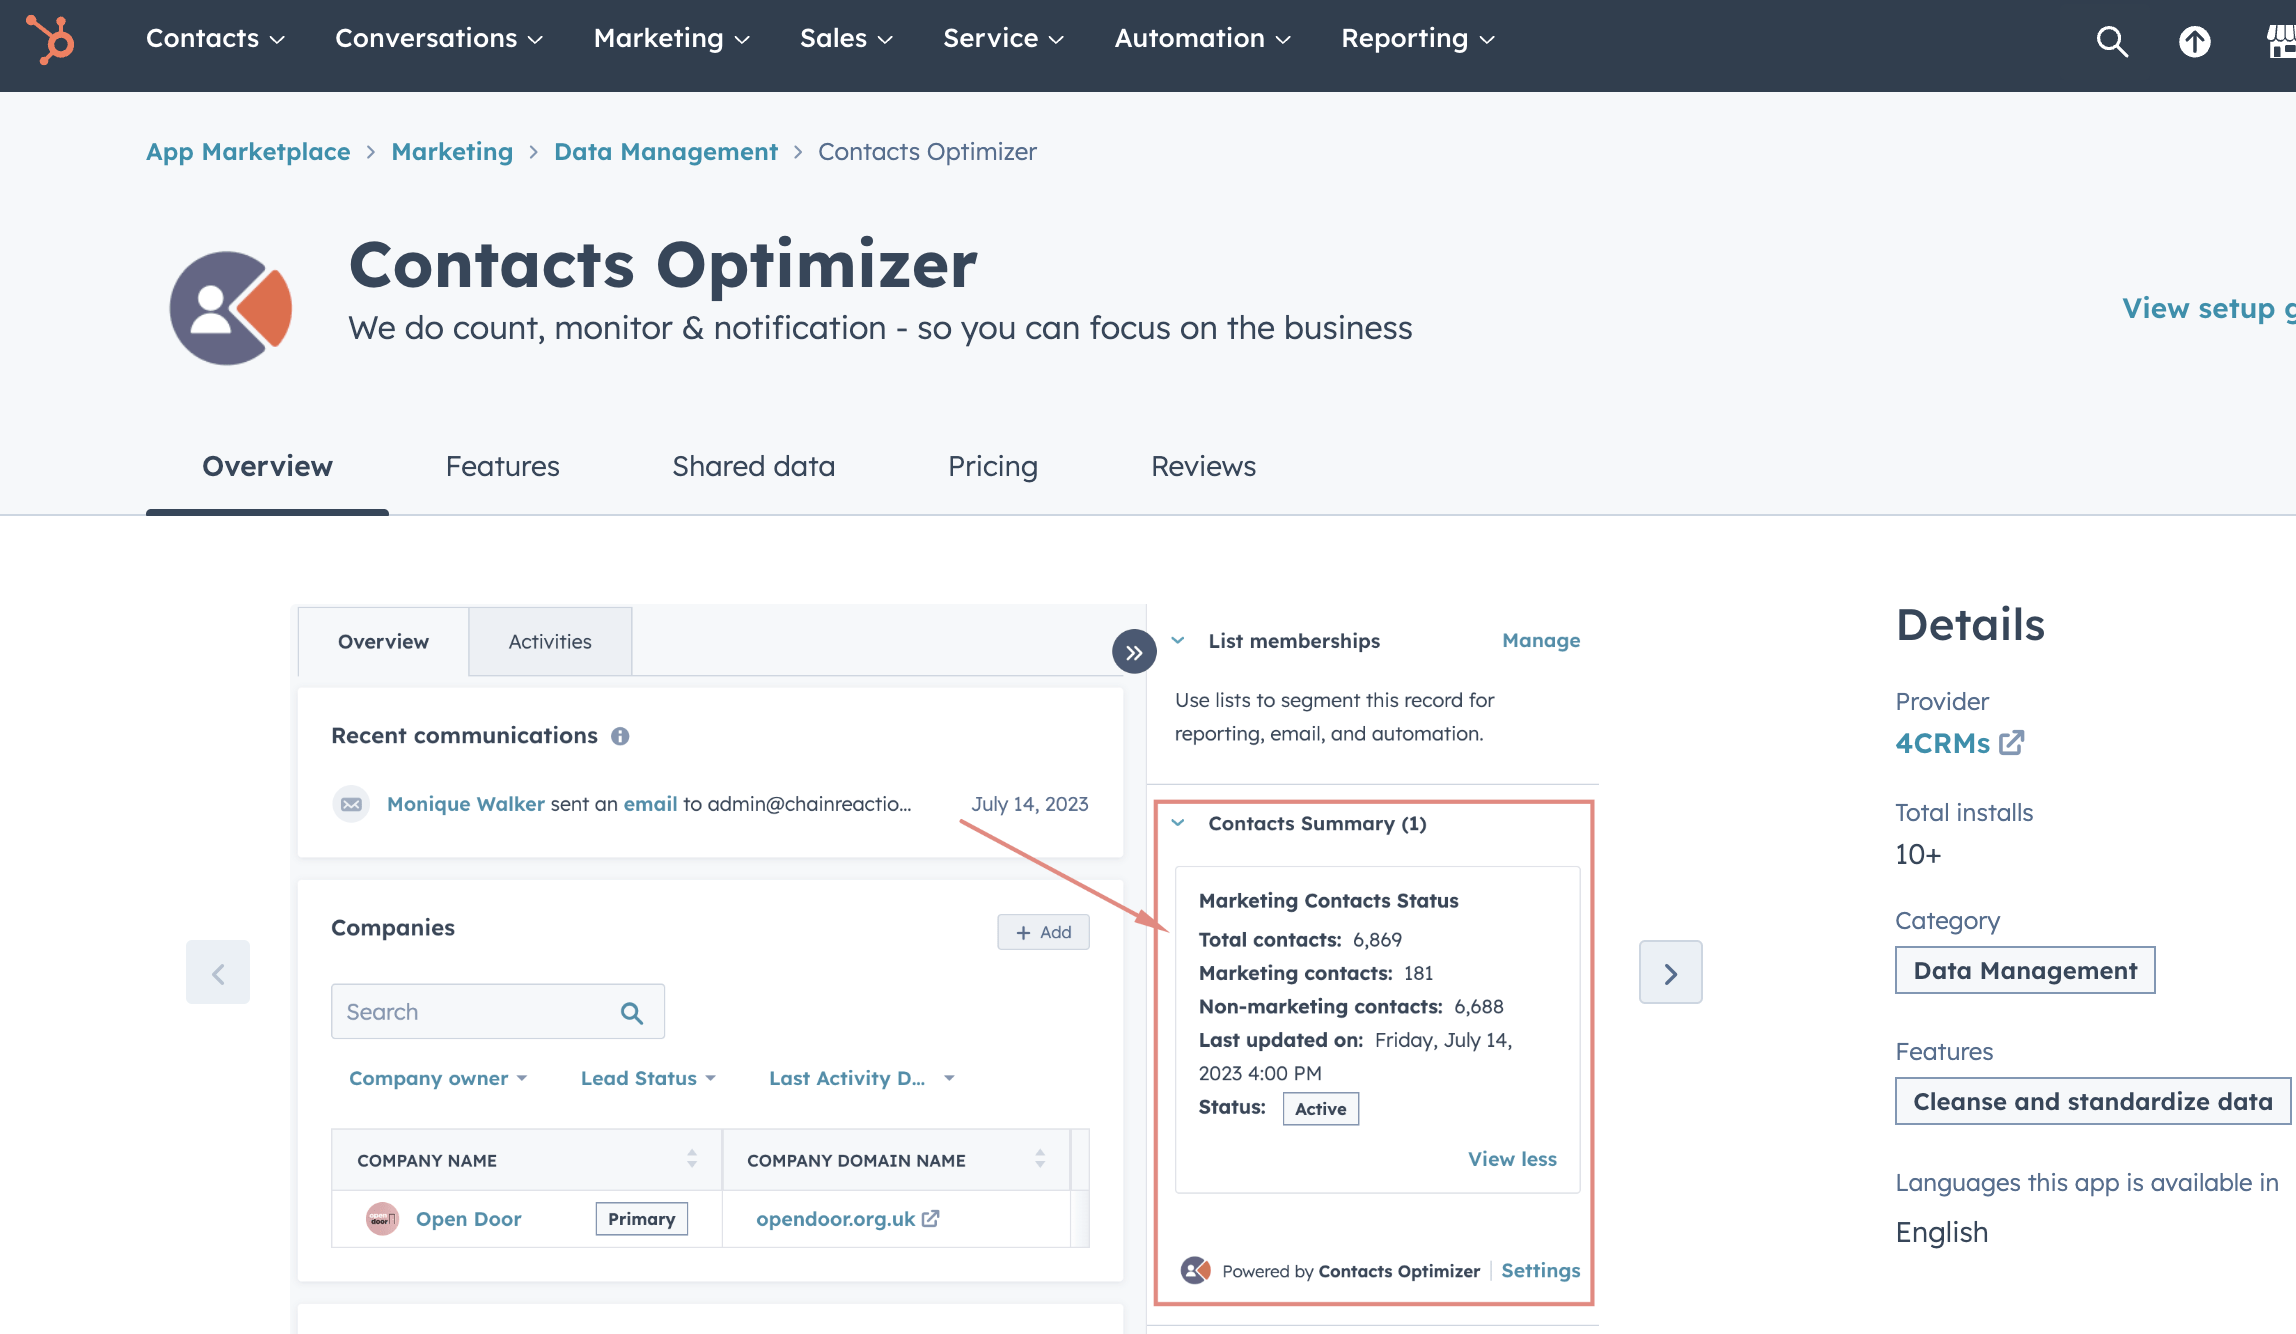Collapse the List memberships section

point(1178,640)
